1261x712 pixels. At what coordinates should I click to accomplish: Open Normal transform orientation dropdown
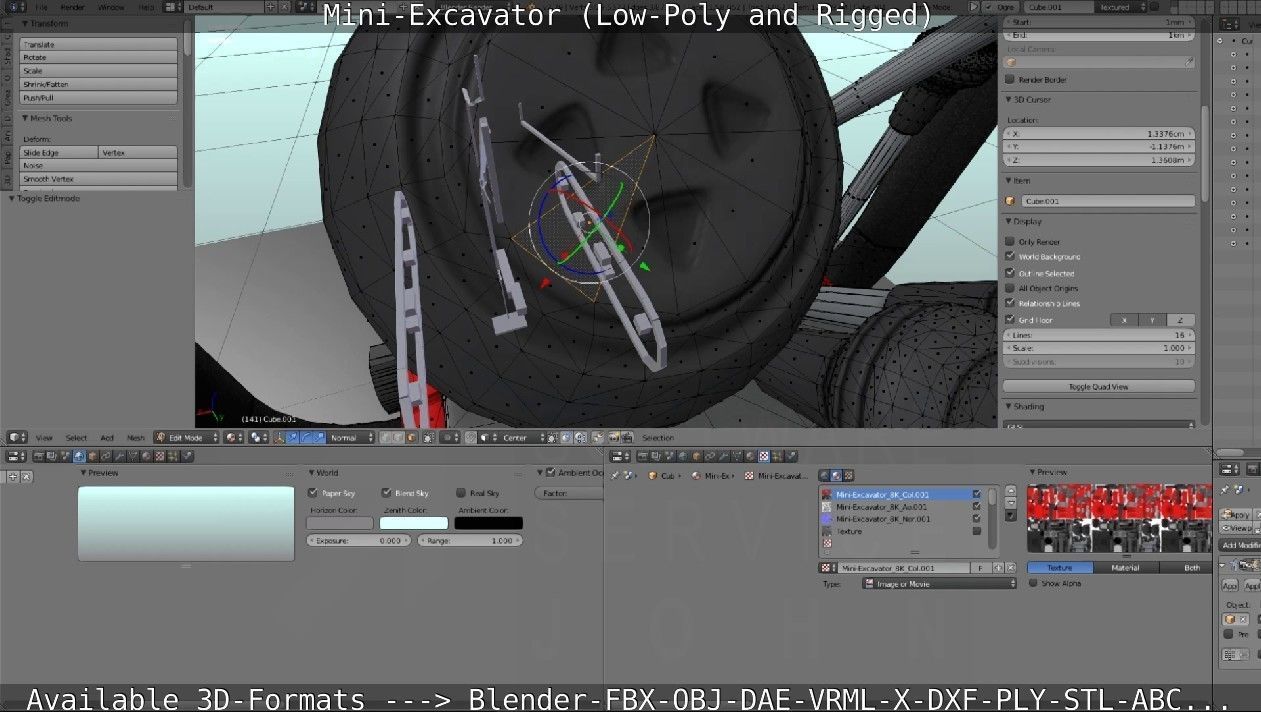click(351, 437)
